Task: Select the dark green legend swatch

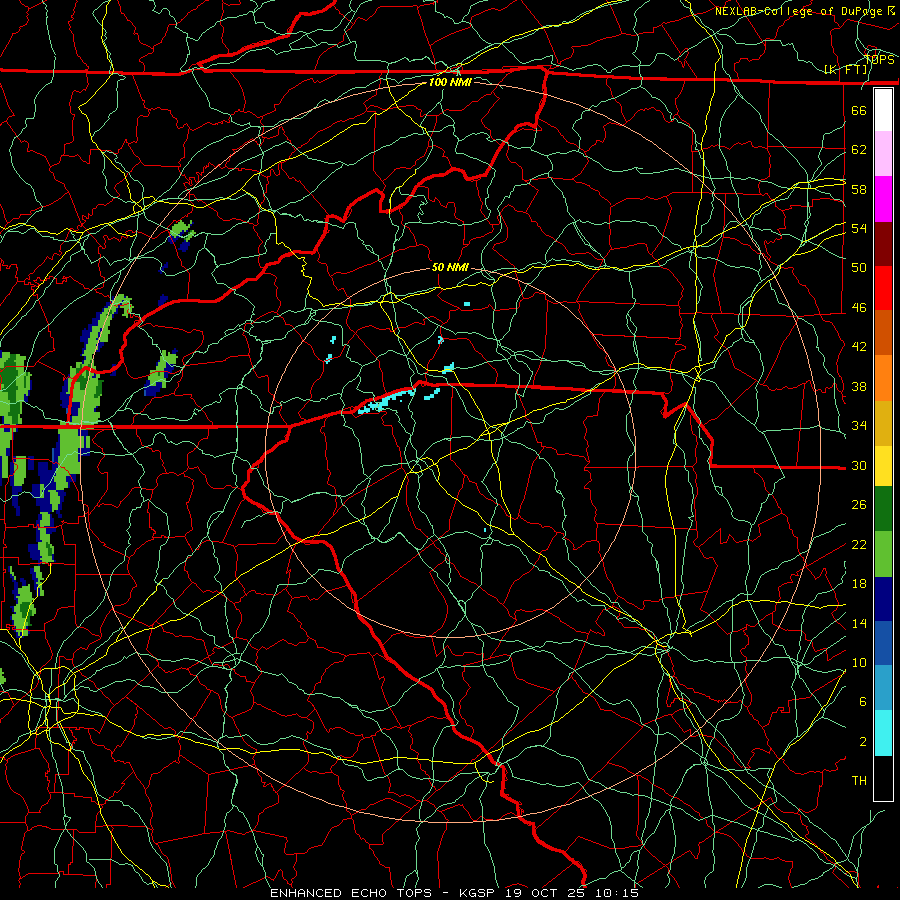Action: click(x=883, y=509)
